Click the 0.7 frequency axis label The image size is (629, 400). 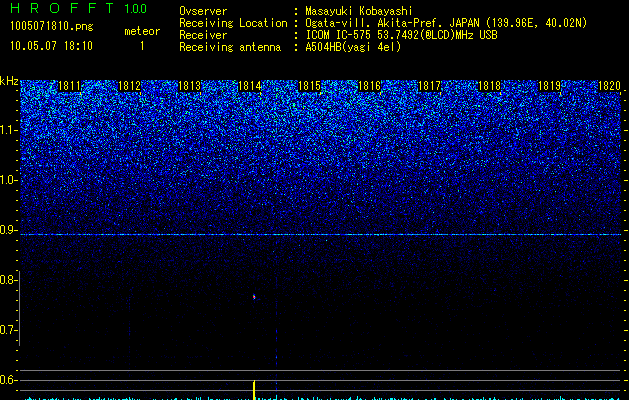point(7,330)
